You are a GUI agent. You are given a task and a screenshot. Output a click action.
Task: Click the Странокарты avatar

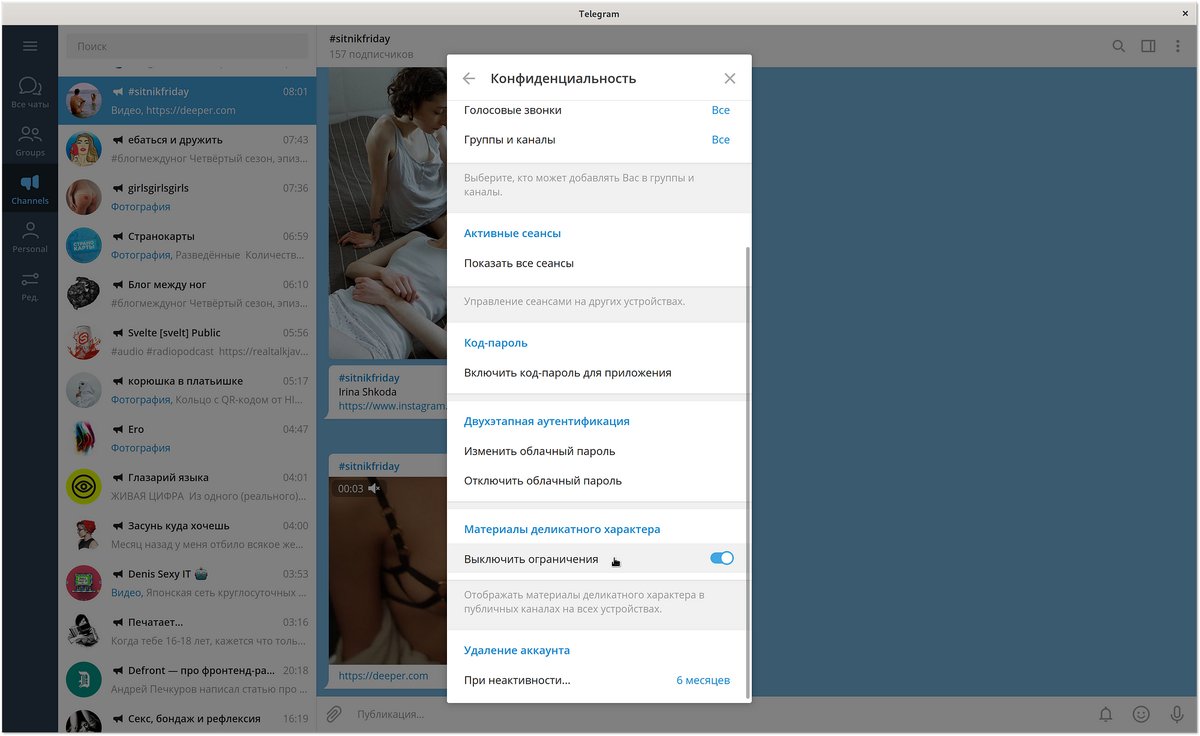[84, 245]
